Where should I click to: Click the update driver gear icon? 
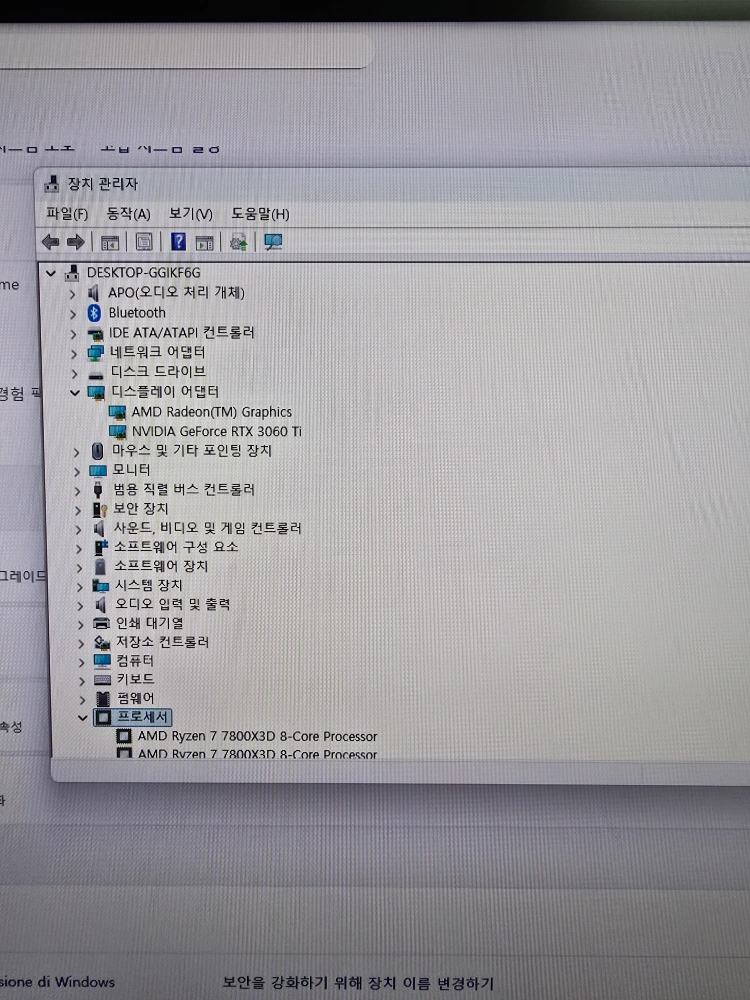pyautogui.click(x=239, y=242)
